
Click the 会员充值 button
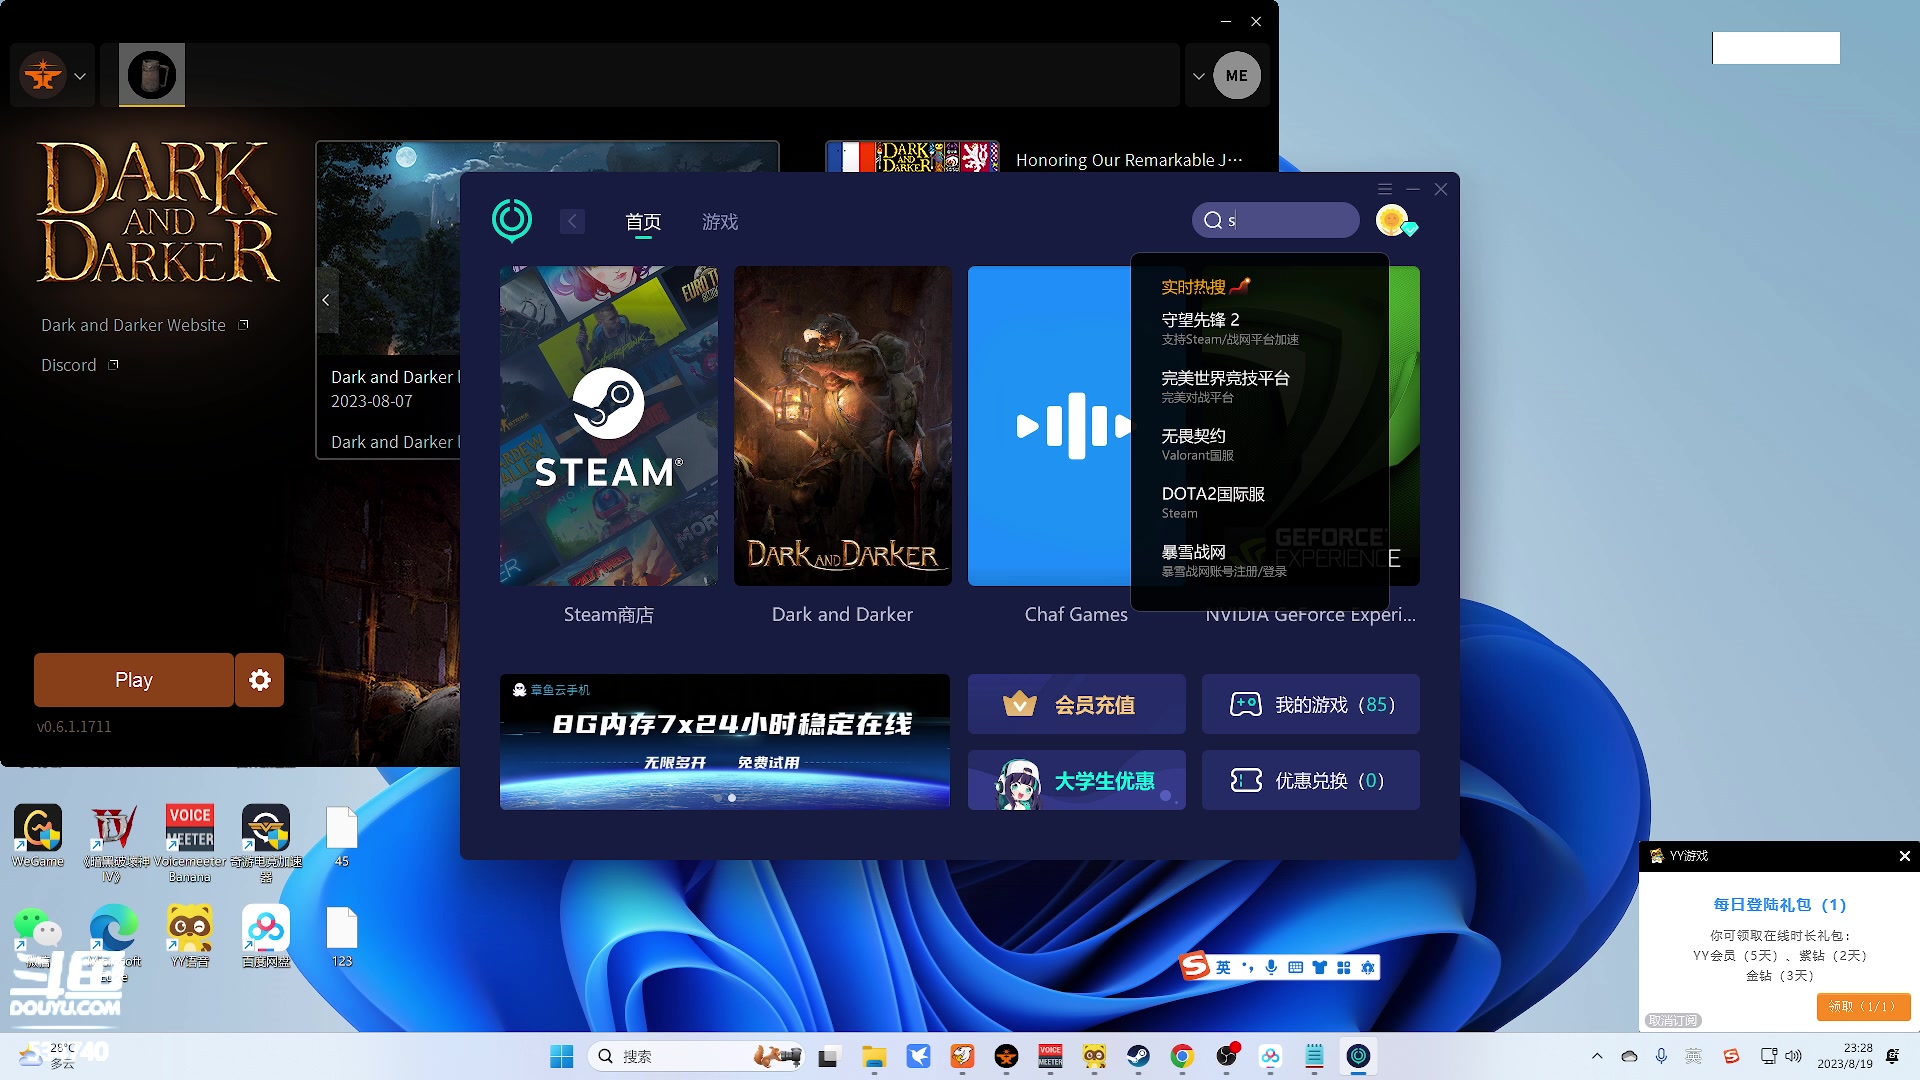pyautogui.click(x=1077, y=704)
